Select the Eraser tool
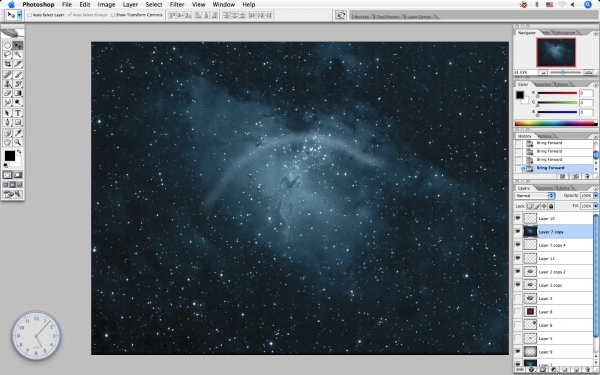 coord(7,93)
